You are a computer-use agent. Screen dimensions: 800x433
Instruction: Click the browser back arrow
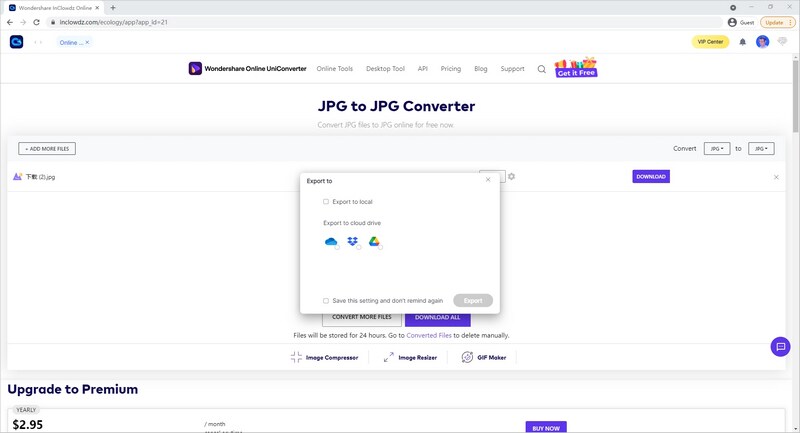point(10,22)
